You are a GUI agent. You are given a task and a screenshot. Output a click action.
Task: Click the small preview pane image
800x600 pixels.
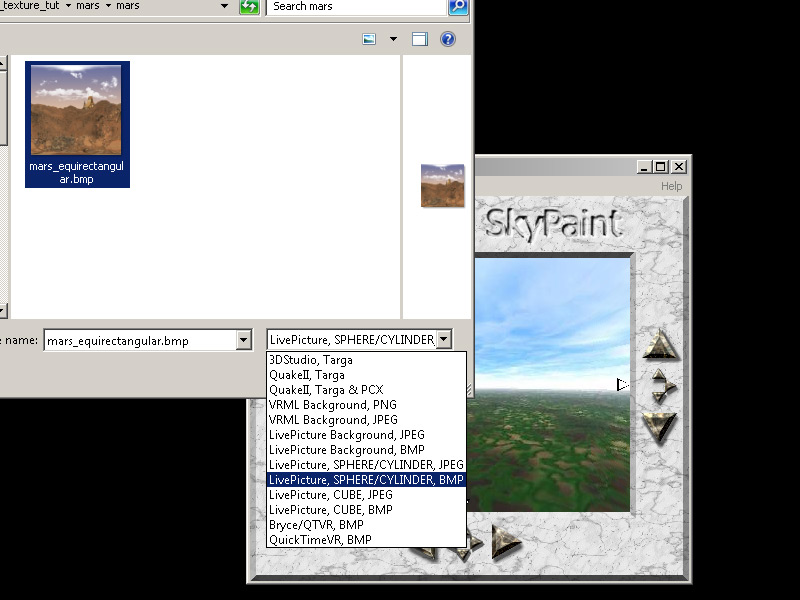coord(442,185)
